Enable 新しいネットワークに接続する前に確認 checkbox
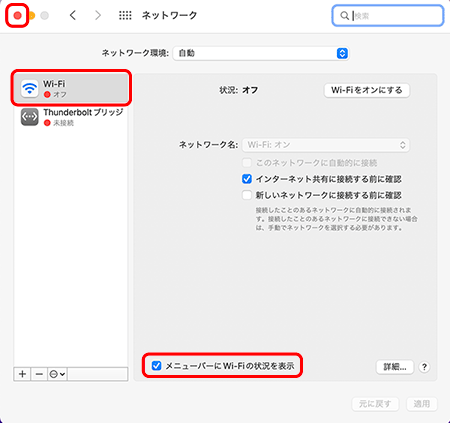 247,195
